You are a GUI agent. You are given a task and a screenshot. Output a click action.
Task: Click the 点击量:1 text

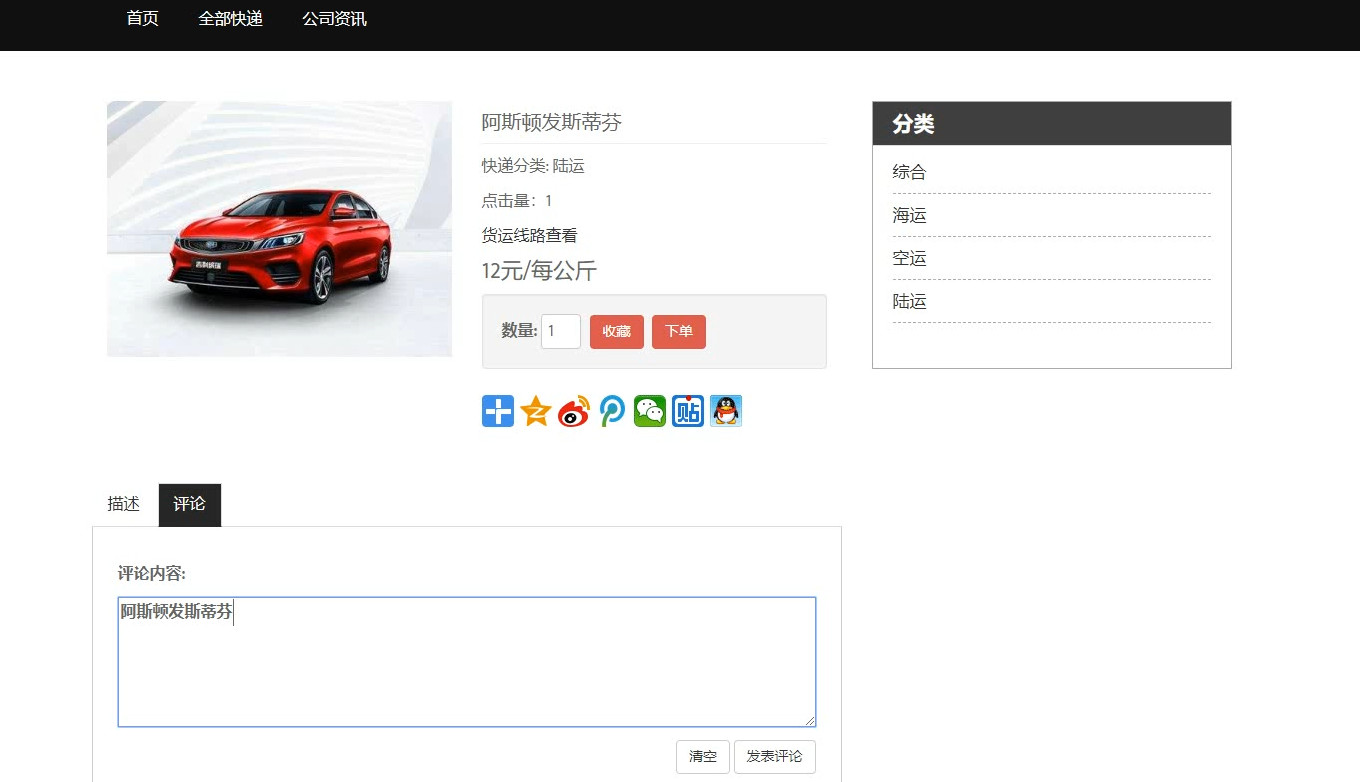(517, 201)
